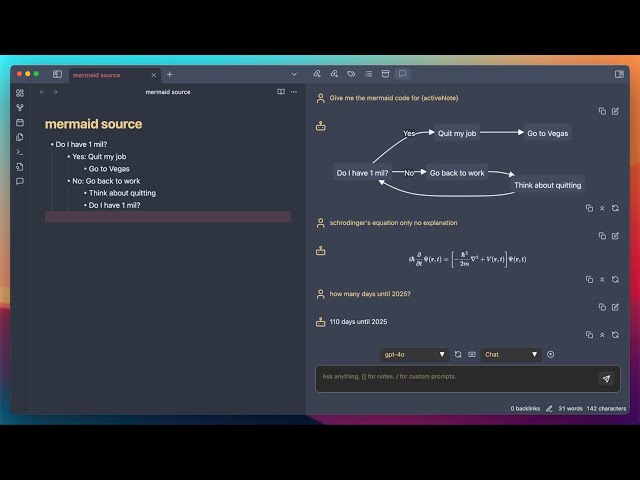
Task: Edit the schrodinger's equation prompt
Action: tap(616, 236)
